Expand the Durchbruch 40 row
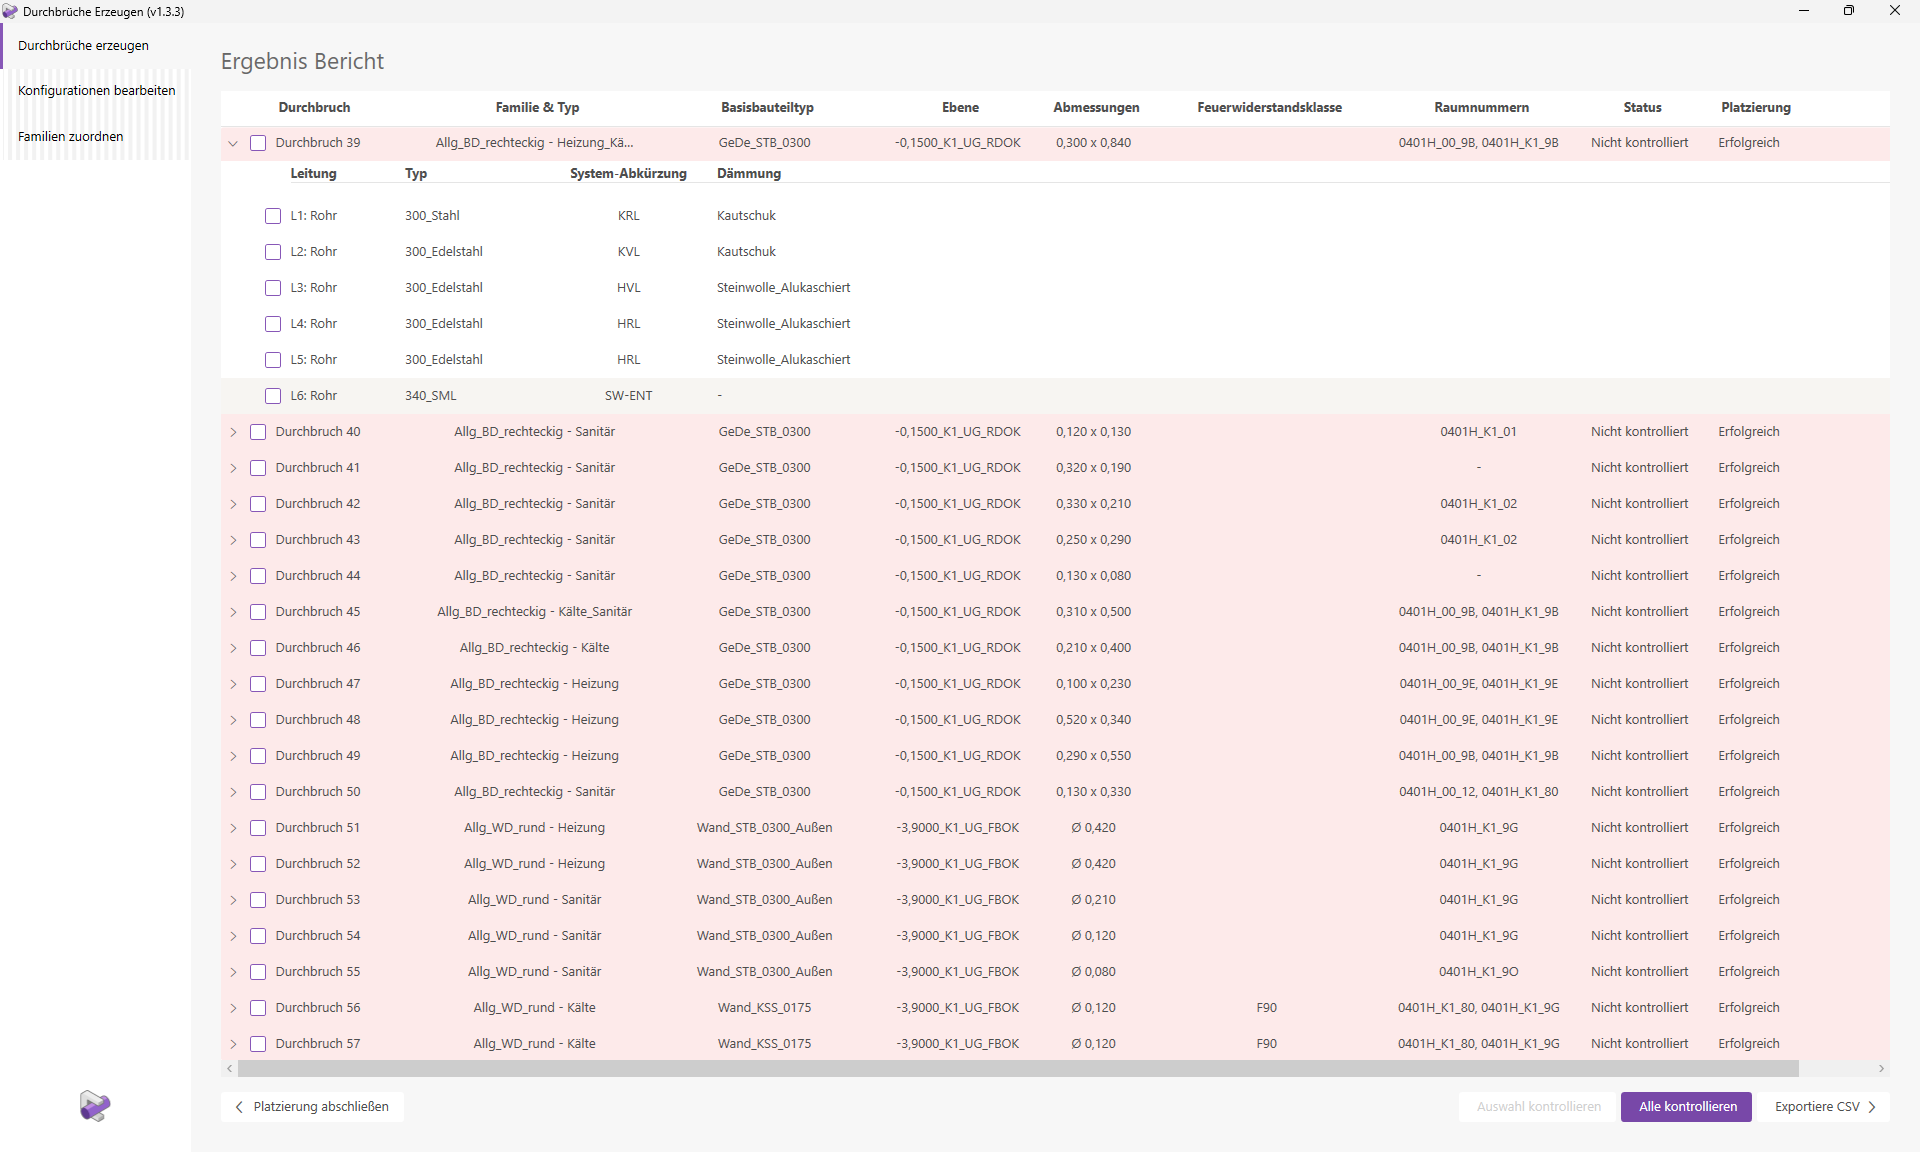This screenshot has width=1920, height=1152. click(x=233, y=432)
